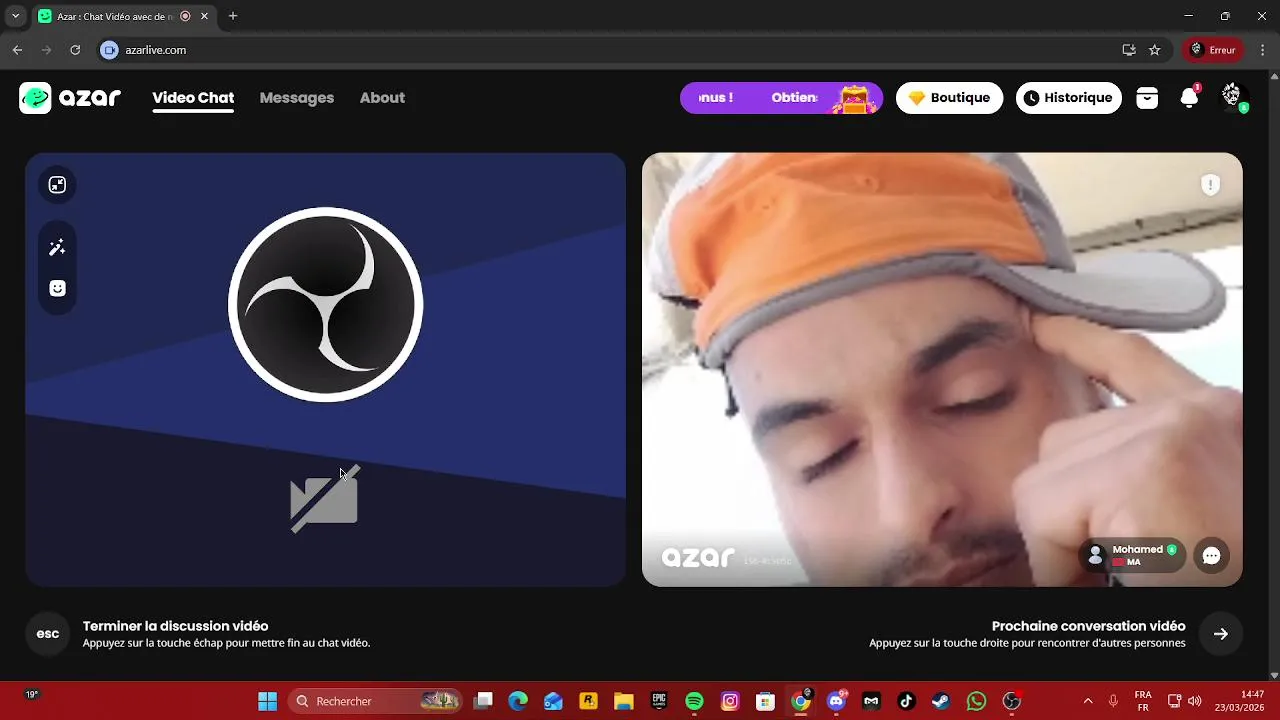Click 'Terminer la discussion vidéo' text
The width and height of the screenshot is (1280, 720).
[x=175, y=626]
